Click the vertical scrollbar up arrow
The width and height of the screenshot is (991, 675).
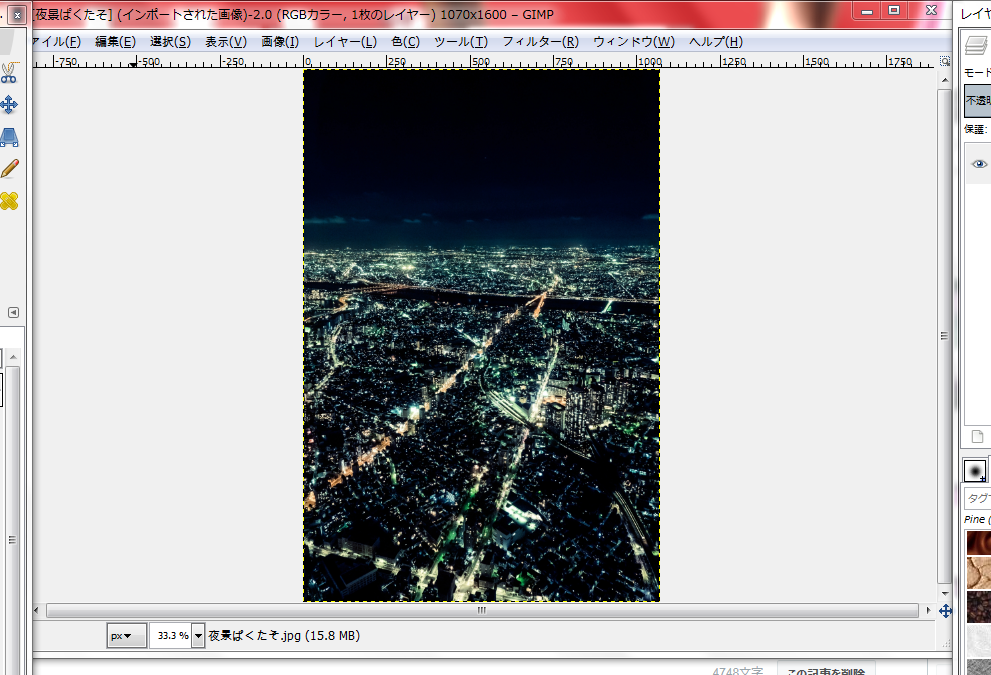pyautogui.click(x=945, y=80)
